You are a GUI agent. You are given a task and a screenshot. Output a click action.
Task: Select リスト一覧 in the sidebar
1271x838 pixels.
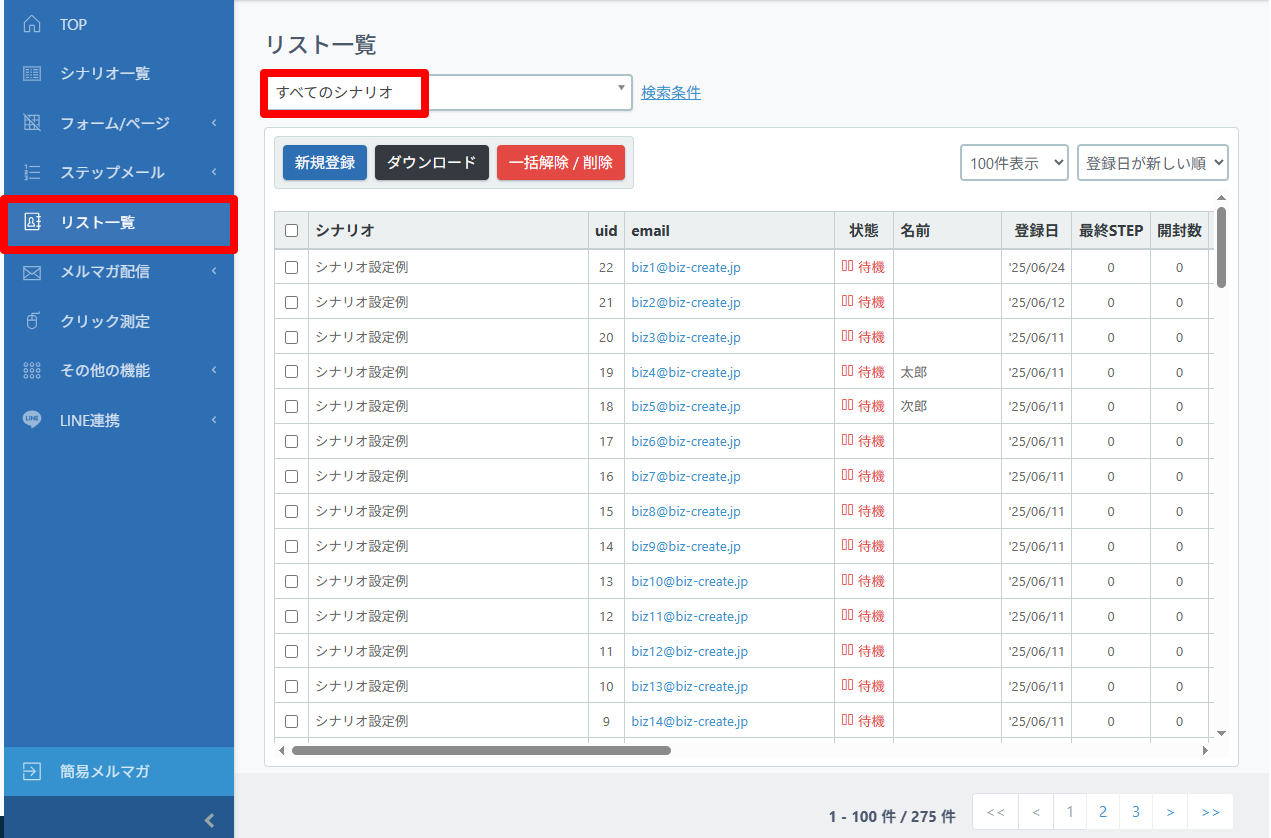pos(119,222)
